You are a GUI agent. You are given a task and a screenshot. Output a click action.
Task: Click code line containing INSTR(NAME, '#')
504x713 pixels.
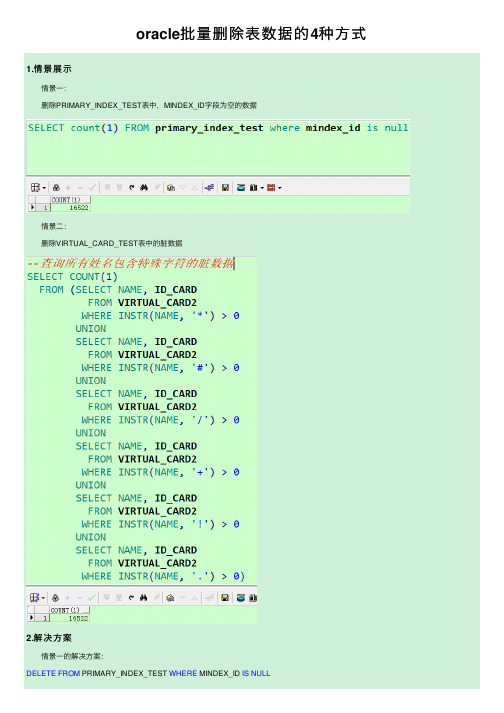tap(161, 368)
